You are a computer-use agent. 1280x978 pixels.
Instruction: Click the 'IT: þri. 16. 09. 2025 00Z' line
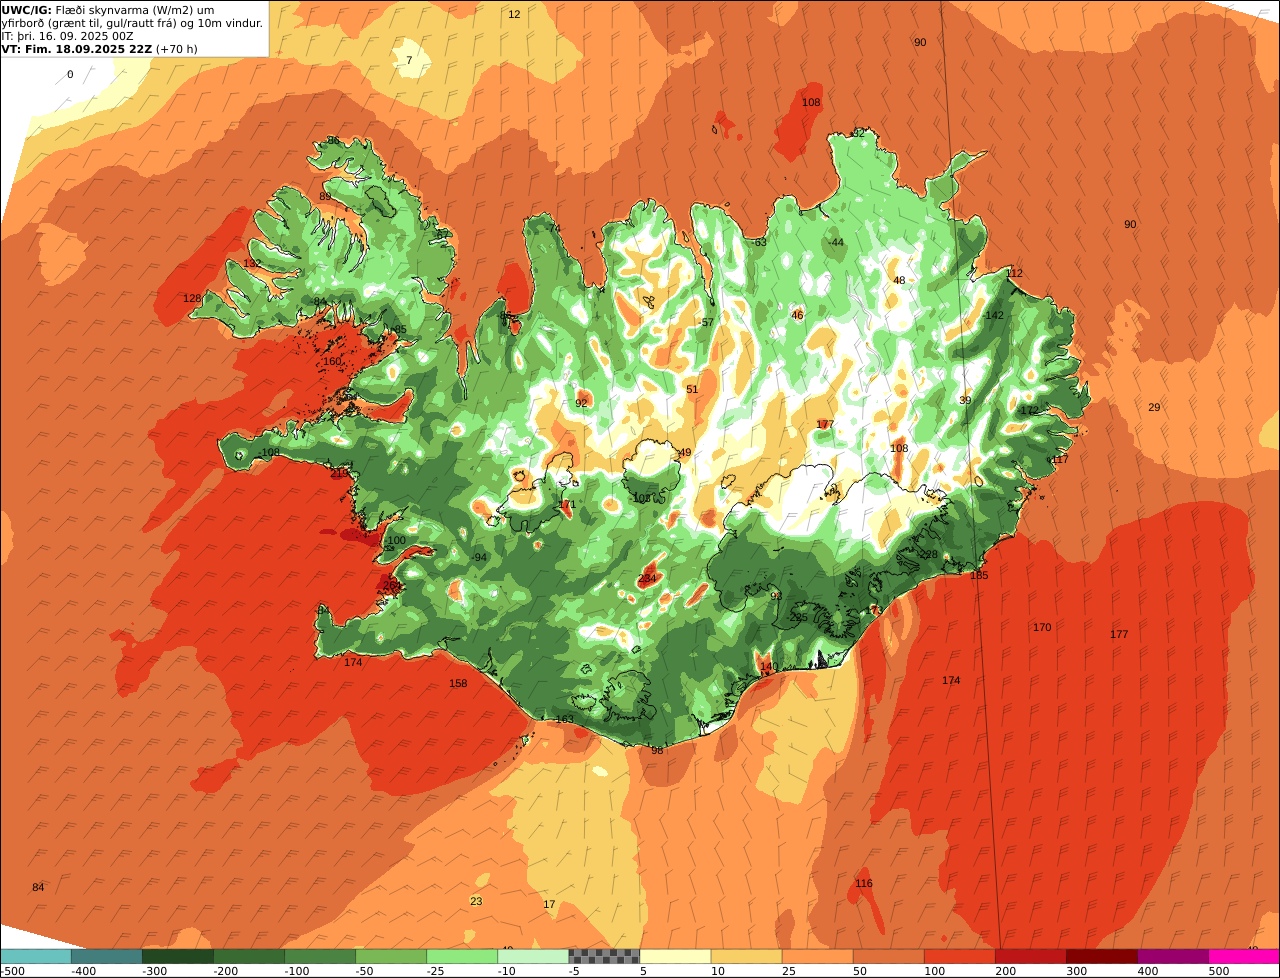[69, 36]
